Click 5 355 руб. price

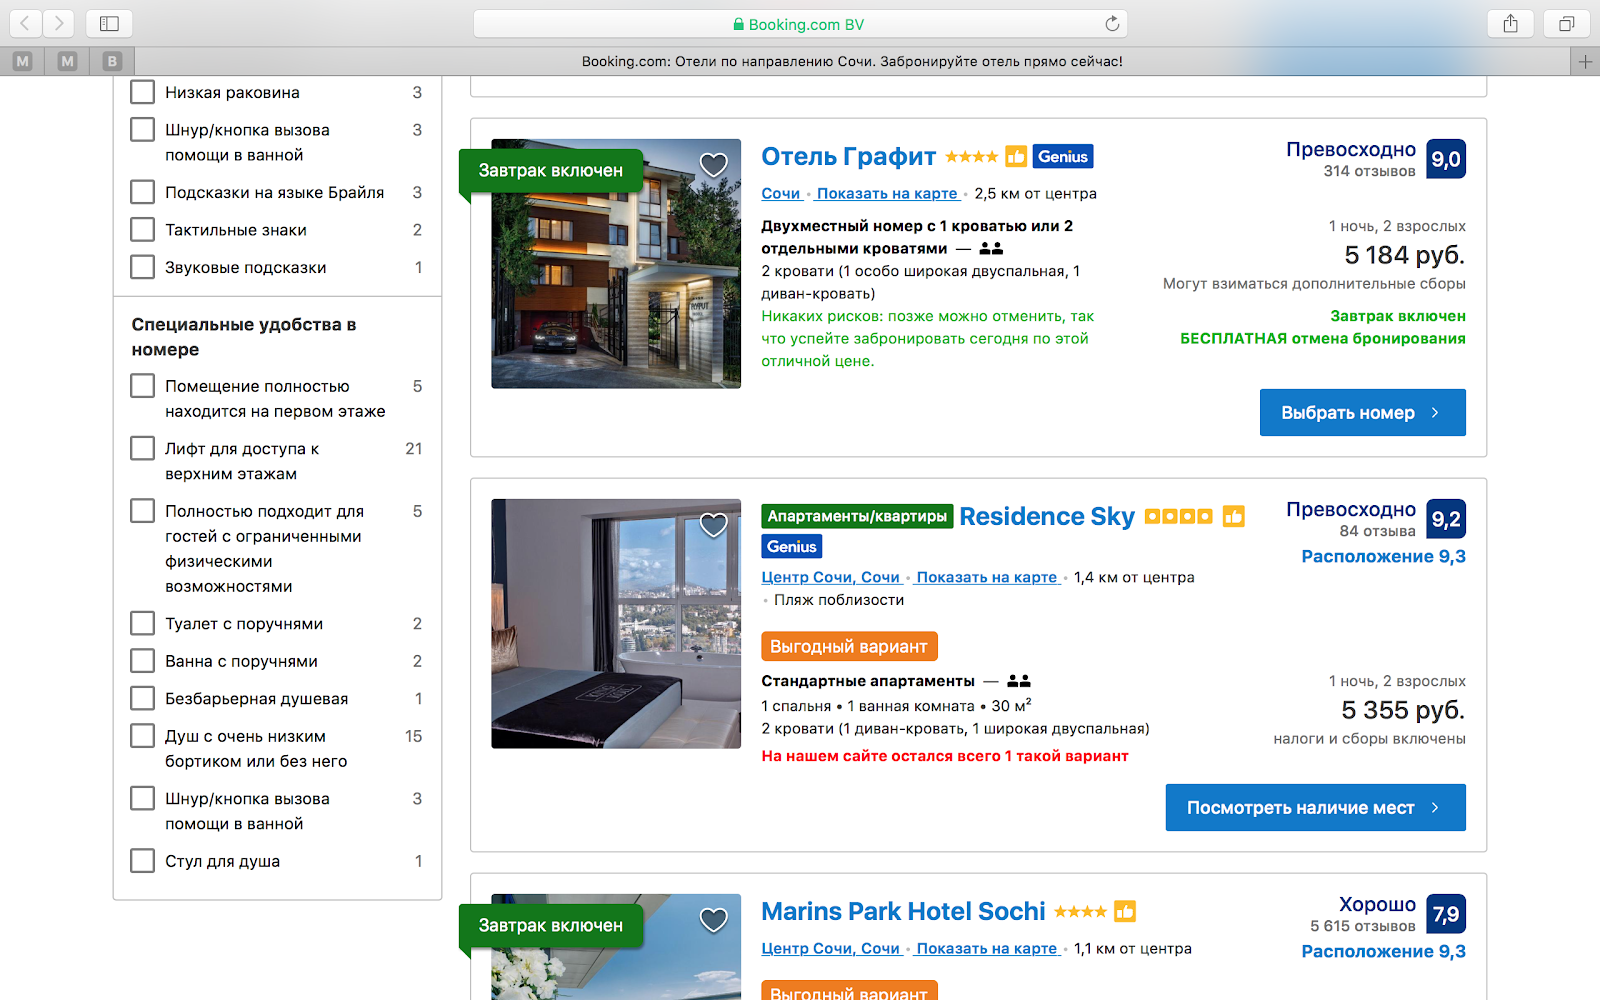pyautogui.click(x=1403, y=710)
